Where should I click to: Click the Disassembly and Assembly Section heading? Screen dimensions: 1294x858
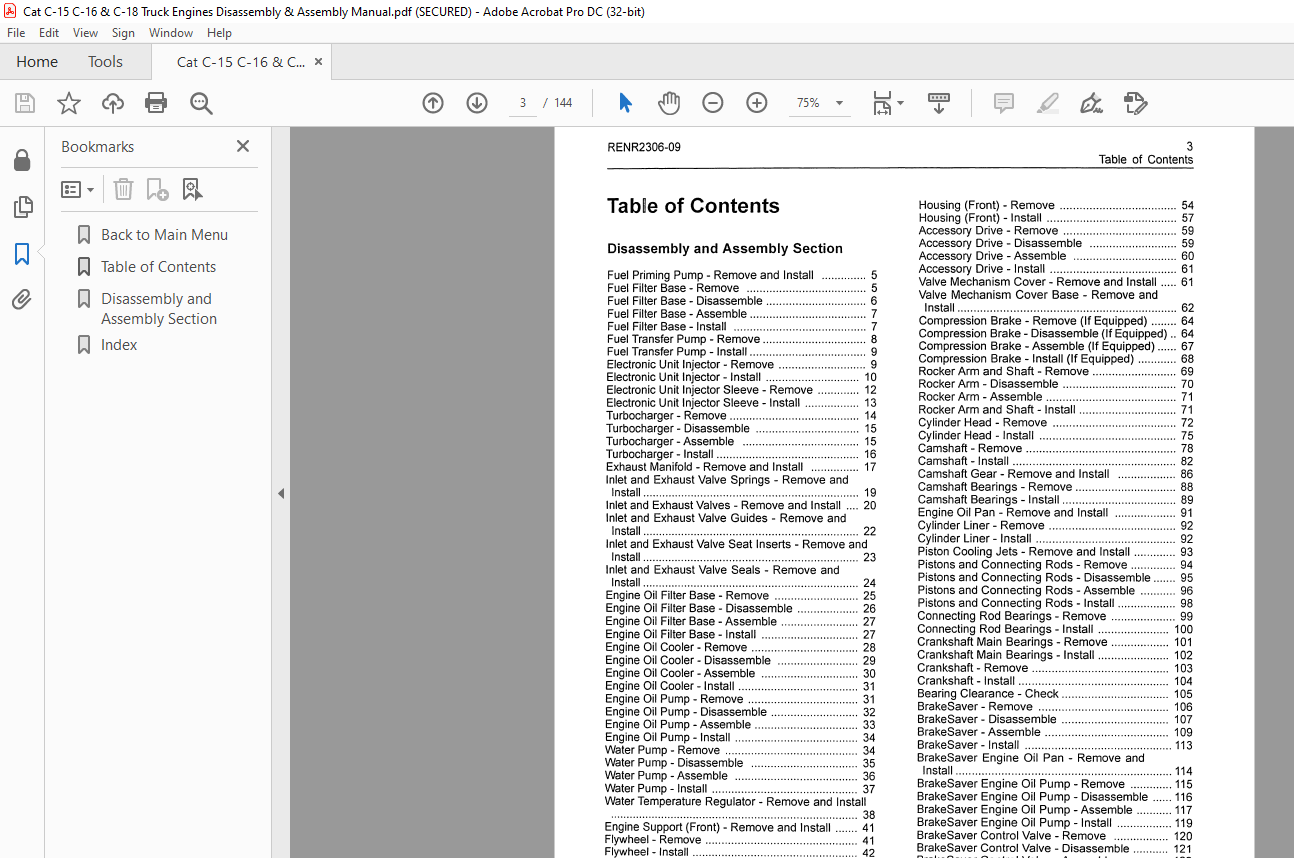tap(725, 249)
